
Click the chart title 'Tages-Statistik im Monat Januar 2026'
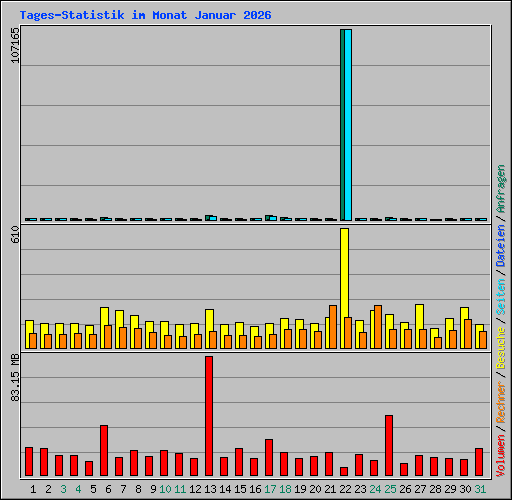pos(145,15)
